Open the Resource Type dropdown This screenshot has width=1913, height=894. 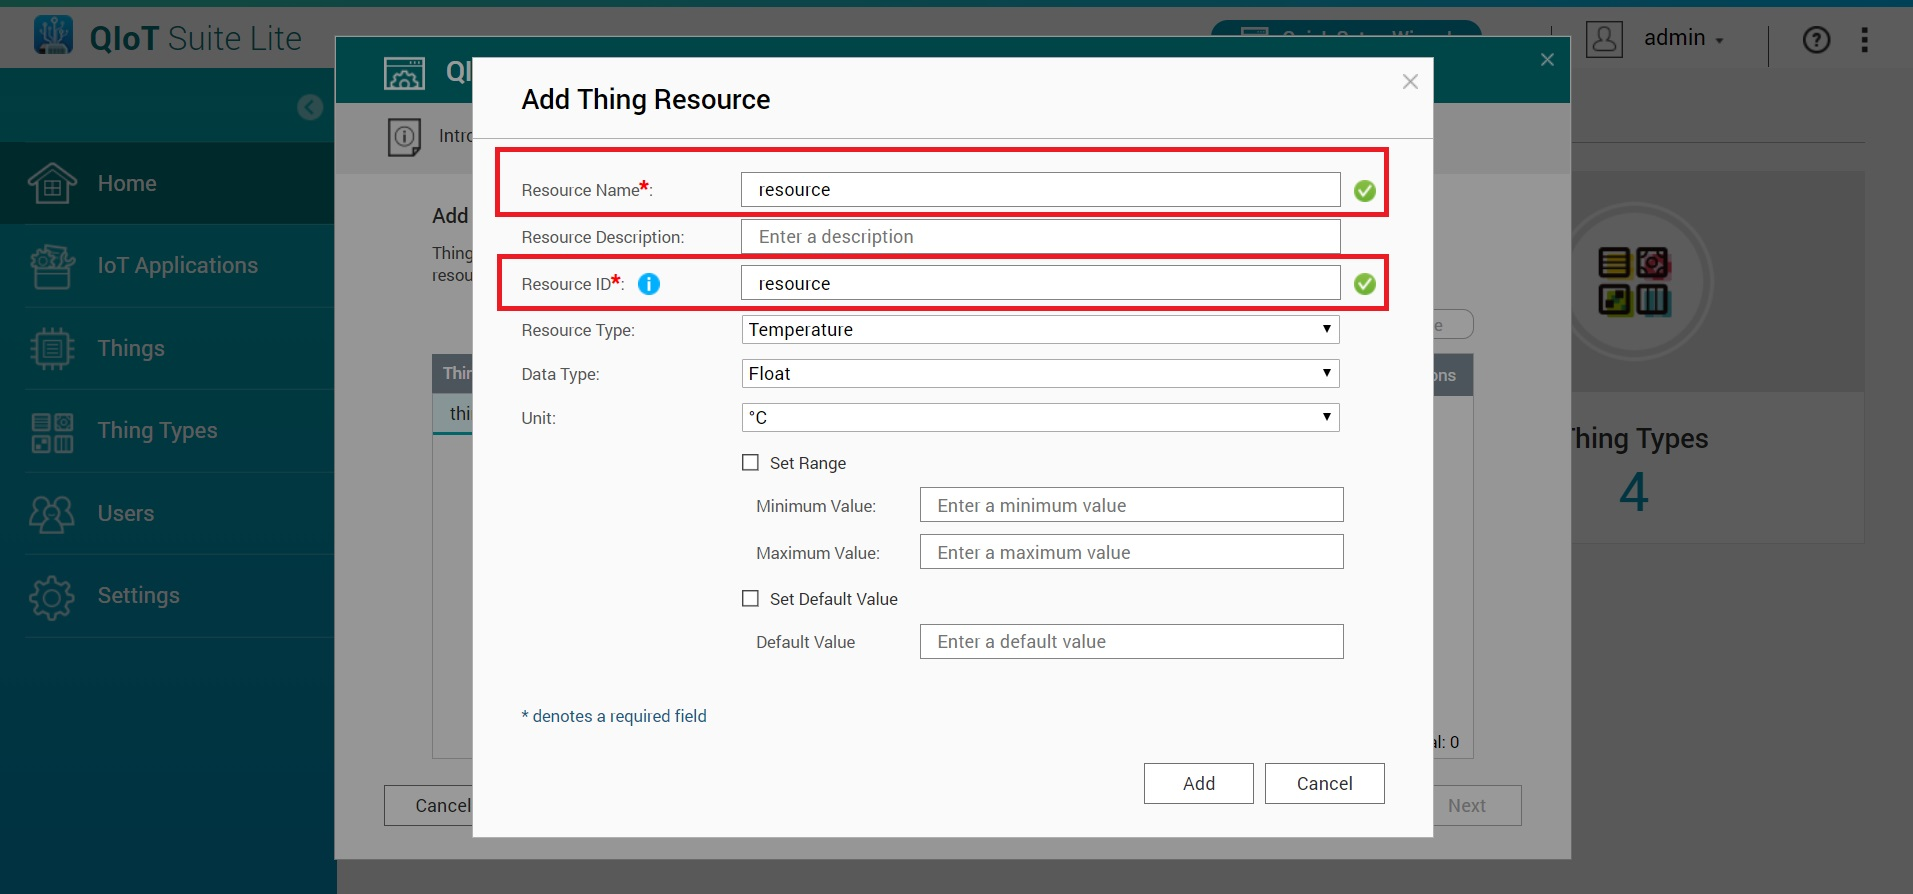(x=1039, y=330)
